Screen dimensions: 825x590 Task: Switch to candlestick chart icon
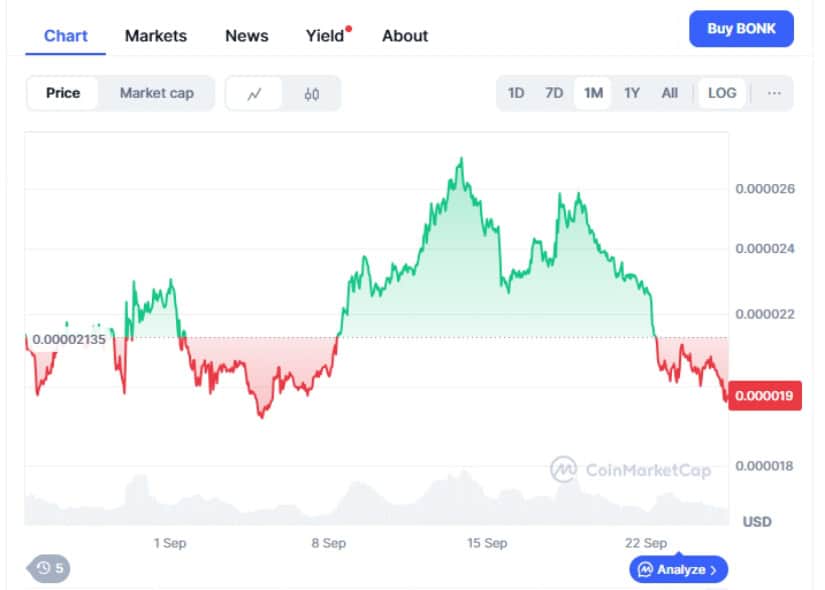pyautogui.click(x=312, y=93)
